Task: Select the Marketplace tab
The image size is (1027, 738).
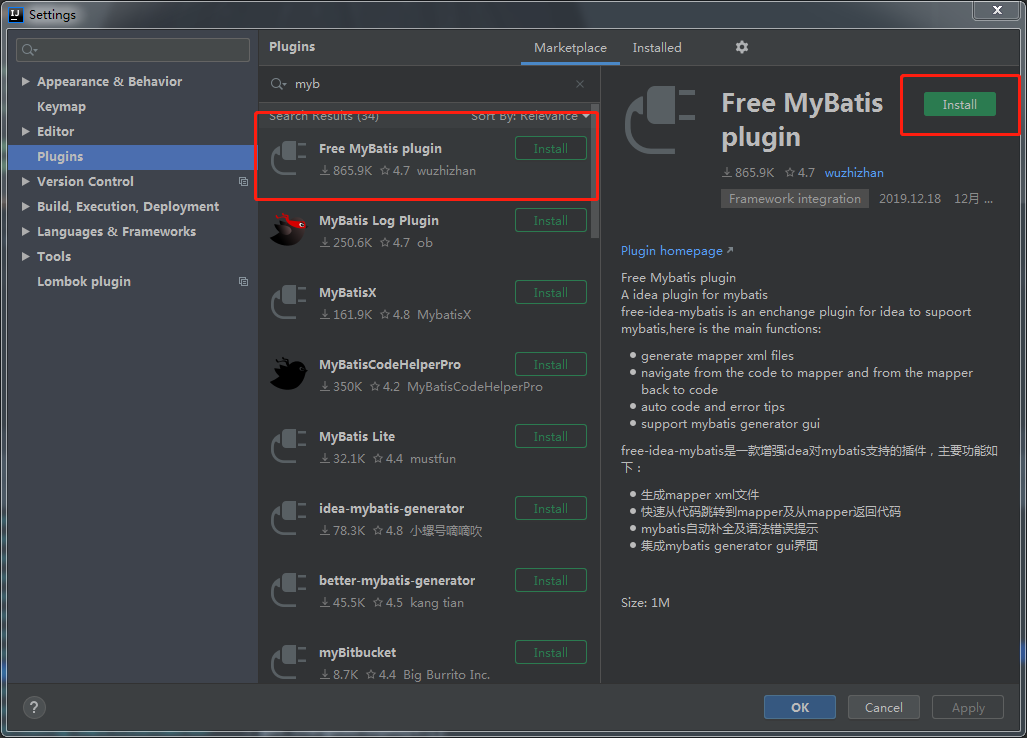Action: [569, 47]
